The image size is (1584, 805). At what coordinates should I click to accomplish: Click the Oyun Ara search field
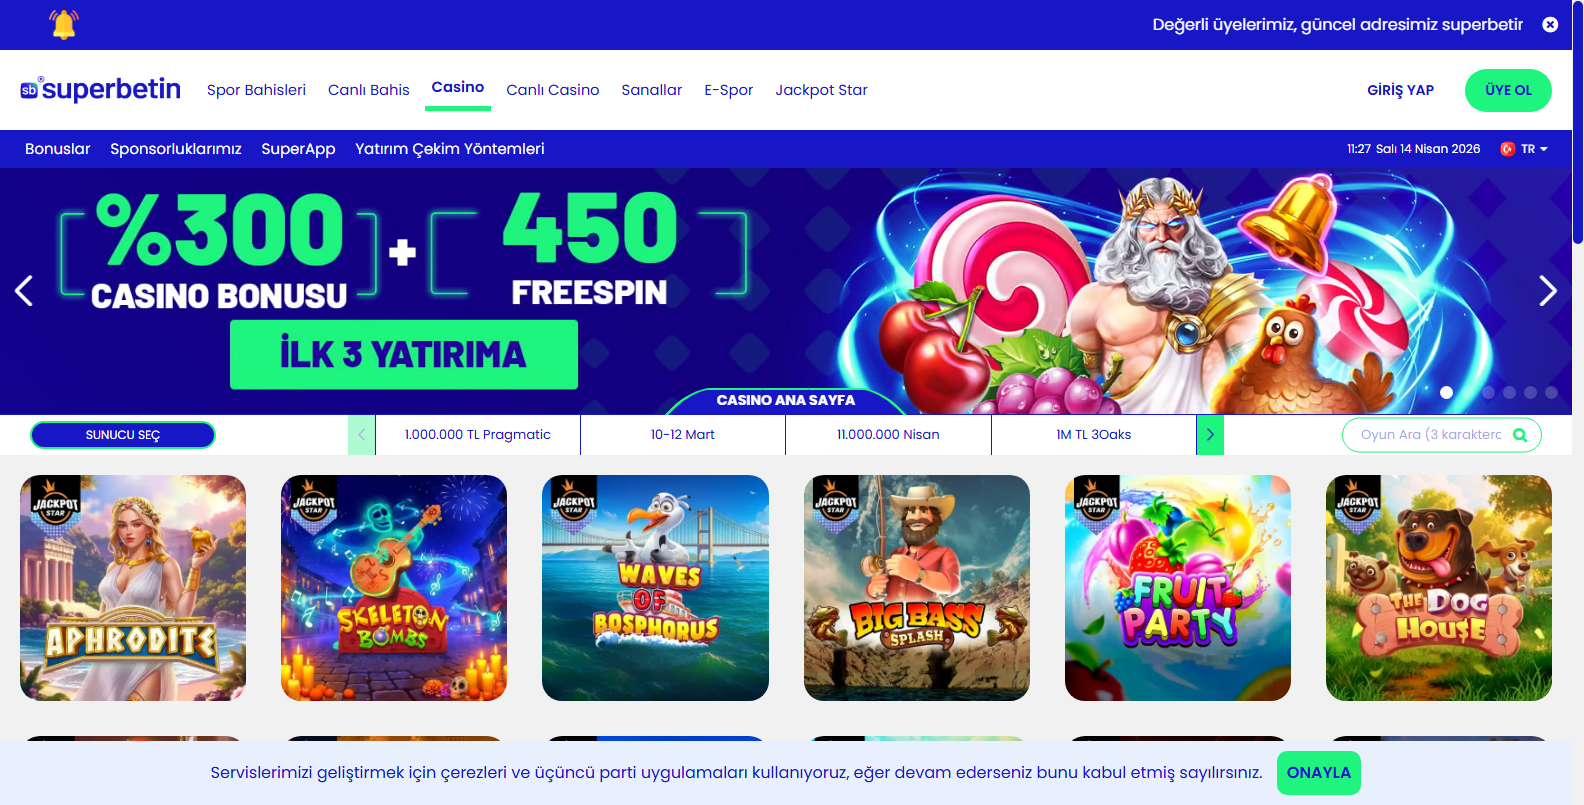pyautogui.click(x=1431, y=435)
